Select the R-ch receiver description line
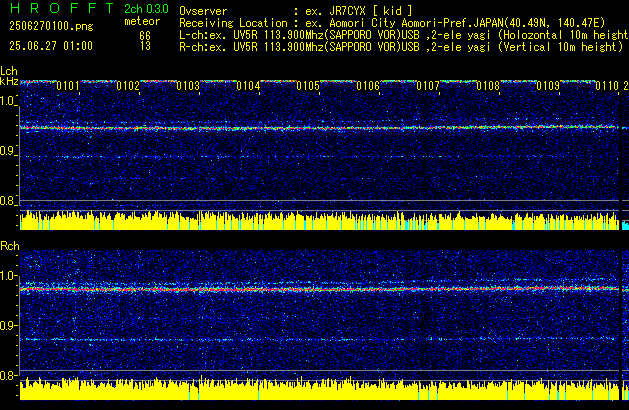 click(401, 47)
